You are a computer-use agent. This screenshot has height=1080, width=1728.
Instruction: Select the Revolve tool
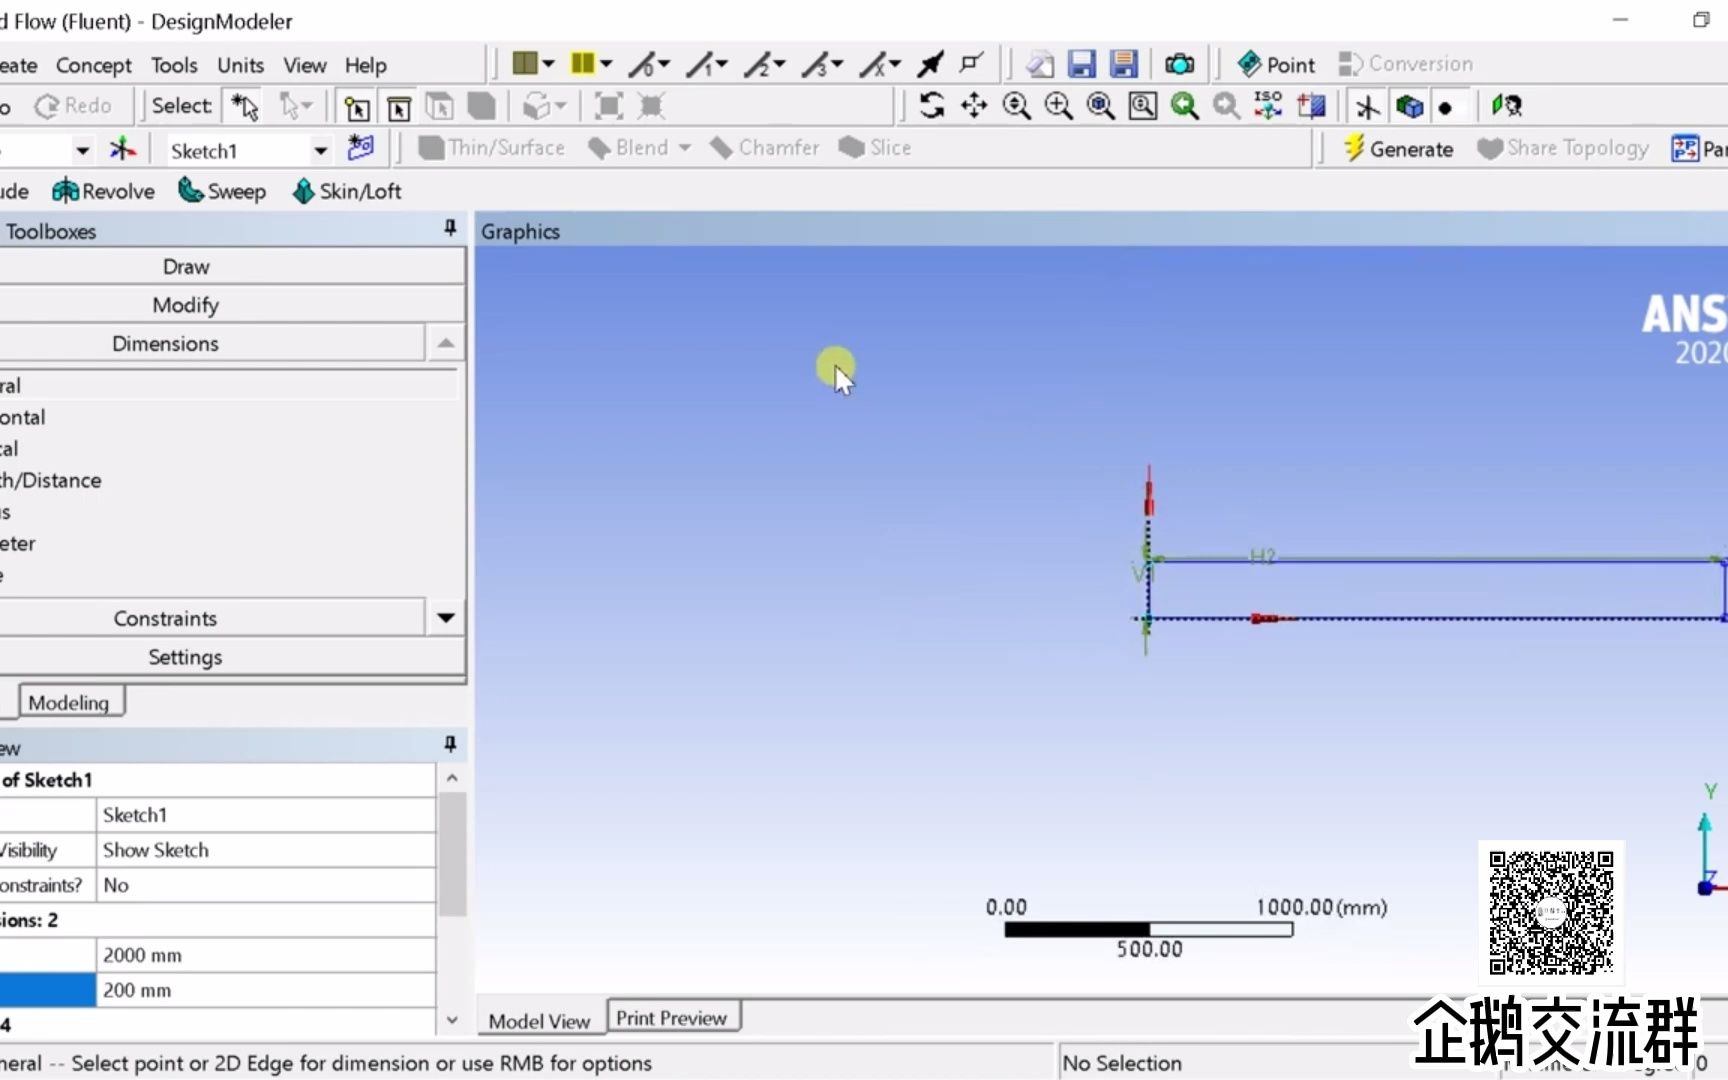point(104,191)
